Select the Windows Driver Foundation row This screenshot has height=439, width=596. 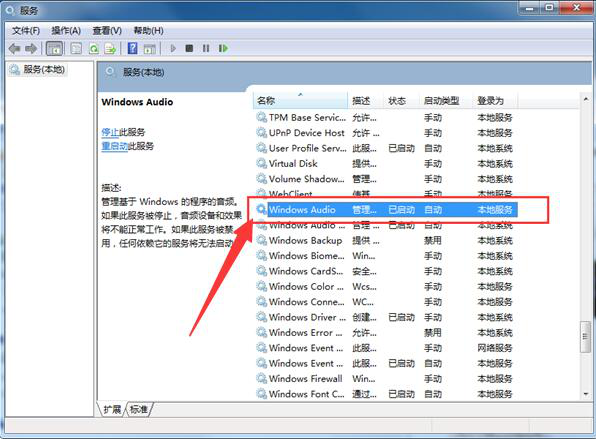(x=386, y=317)
